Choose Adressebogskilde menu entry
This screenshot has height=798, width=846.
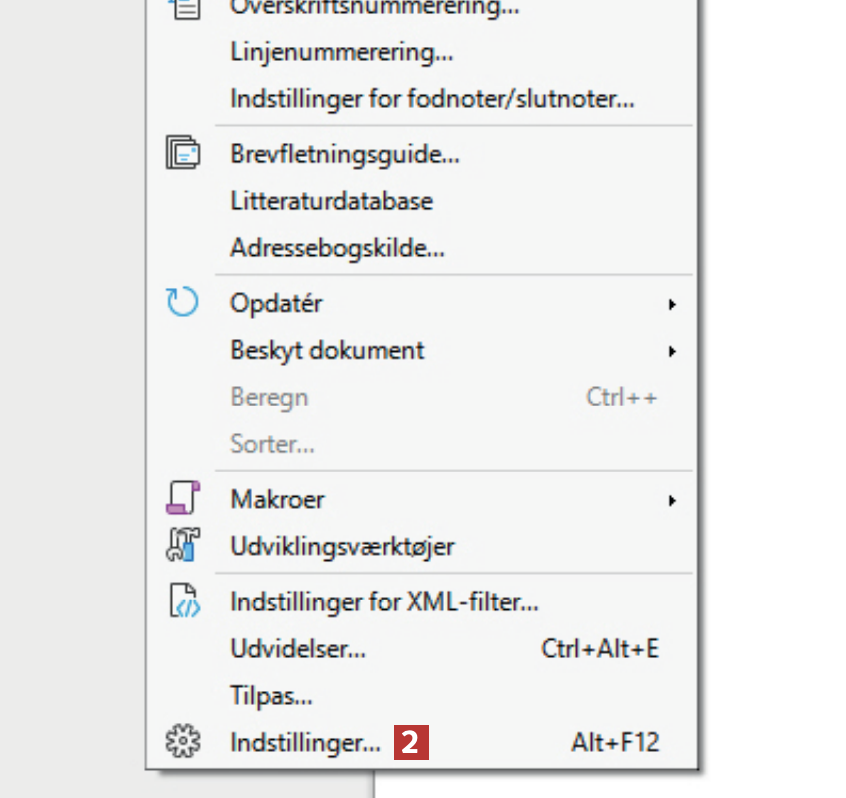[x=337, y=247]
